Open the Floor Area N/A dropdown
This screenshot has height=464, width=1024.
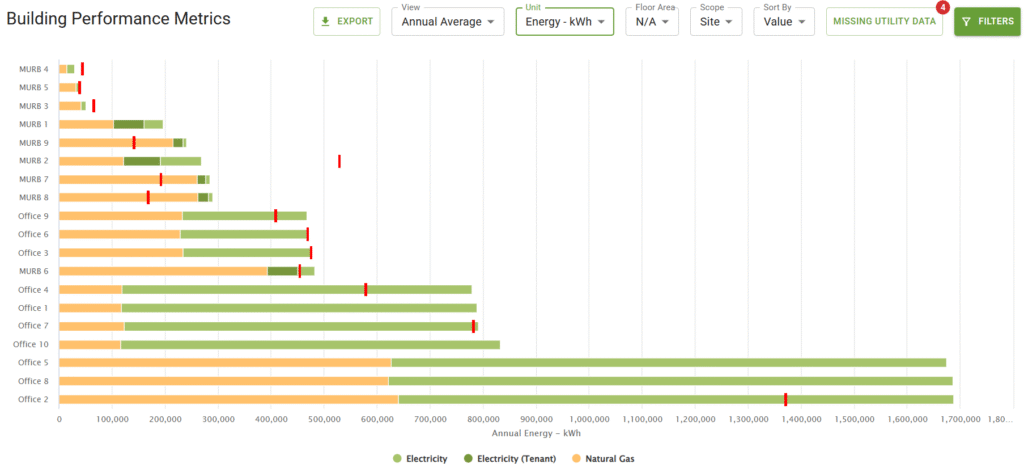coord(651,21)
